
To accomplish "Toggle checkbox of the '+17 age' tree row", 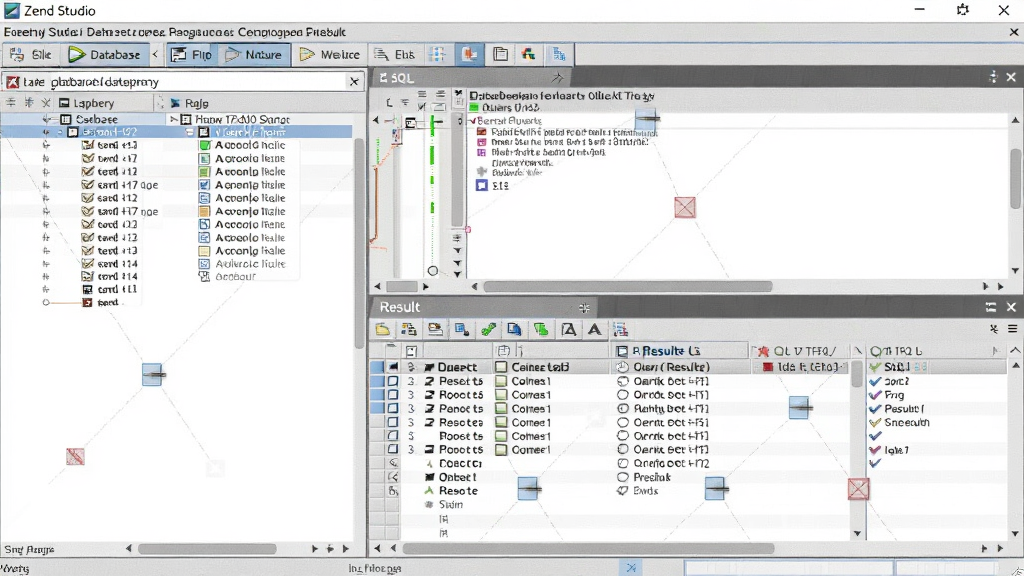I will 88,185.
